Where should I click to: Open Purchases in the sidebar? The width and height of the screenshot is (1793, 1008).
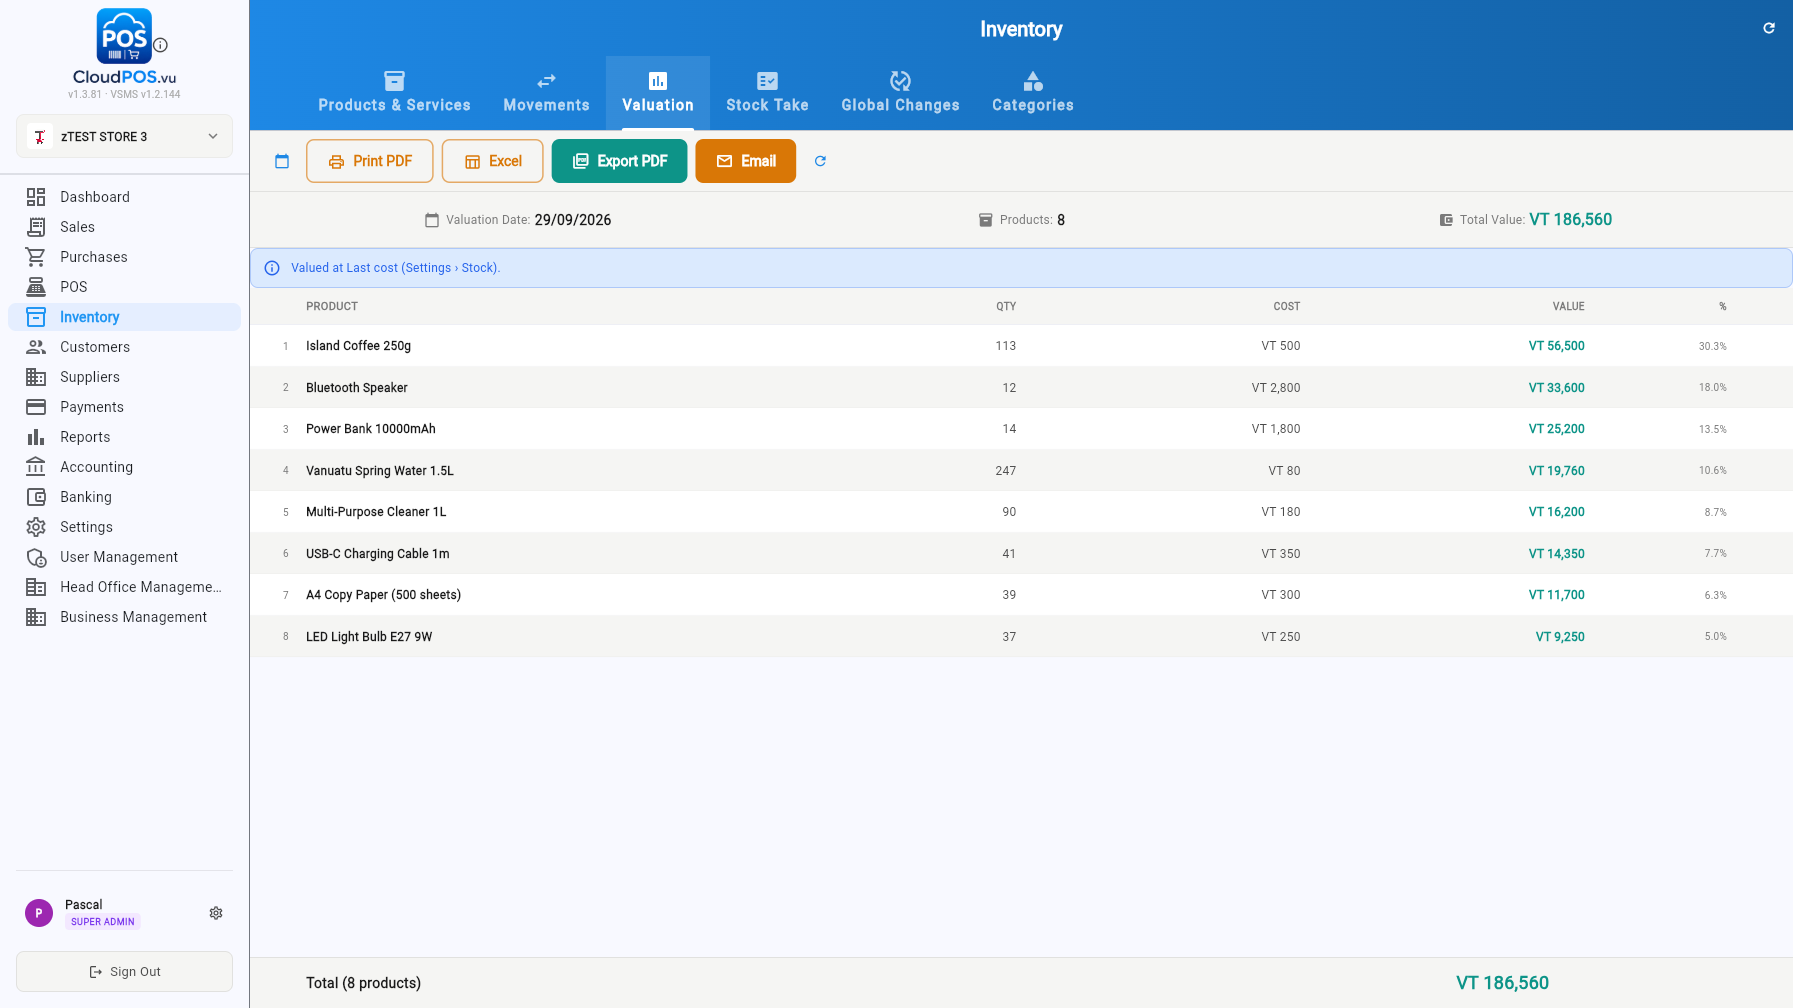click(x=124, y=257)
